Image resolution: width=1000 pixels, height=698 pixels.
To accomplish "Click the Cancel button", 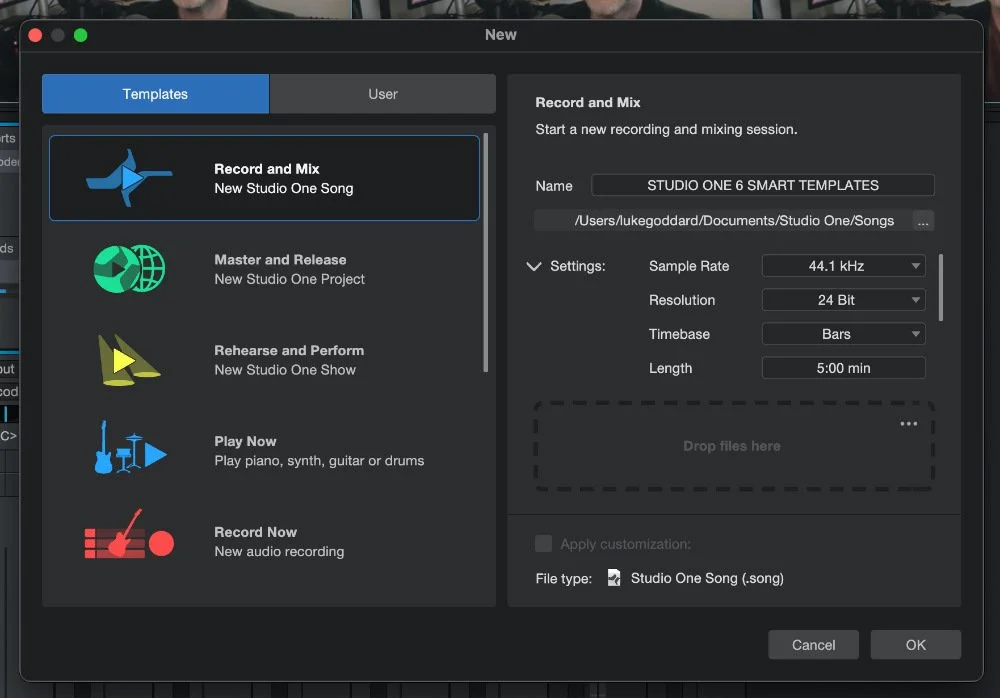I will (813, 644).
